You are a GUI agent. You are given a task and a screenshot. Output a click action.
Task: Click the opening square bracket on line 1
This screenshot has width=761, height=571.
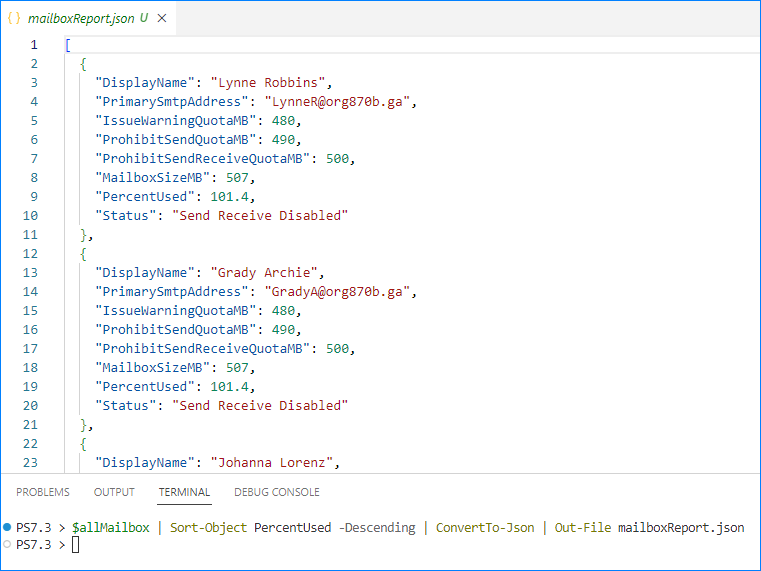click(x=68, y=45)
